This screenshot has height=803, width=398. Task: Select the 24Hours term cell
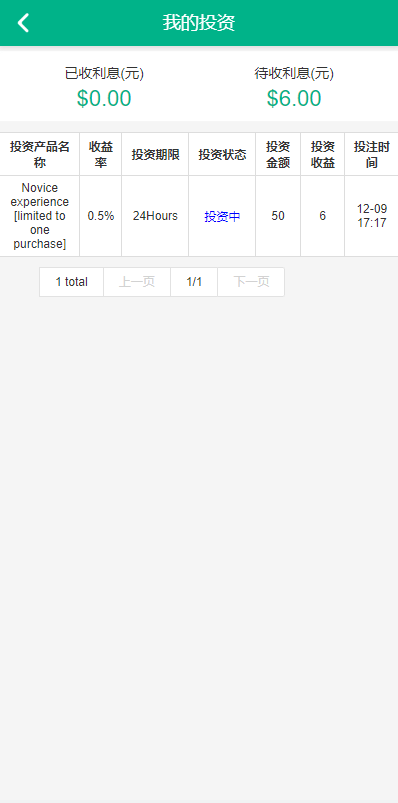[x=155, y=216]
